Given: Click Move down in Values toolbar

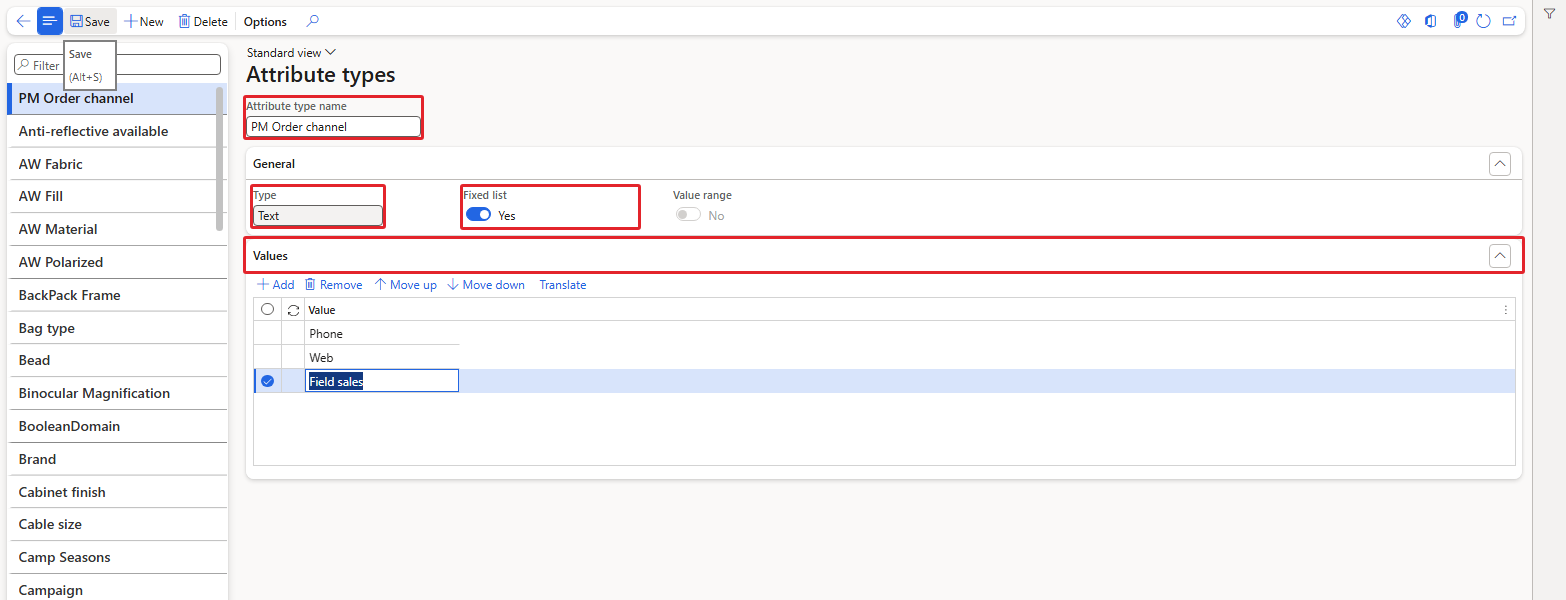Looking at the screenshot, I should (x=486, y=285).
